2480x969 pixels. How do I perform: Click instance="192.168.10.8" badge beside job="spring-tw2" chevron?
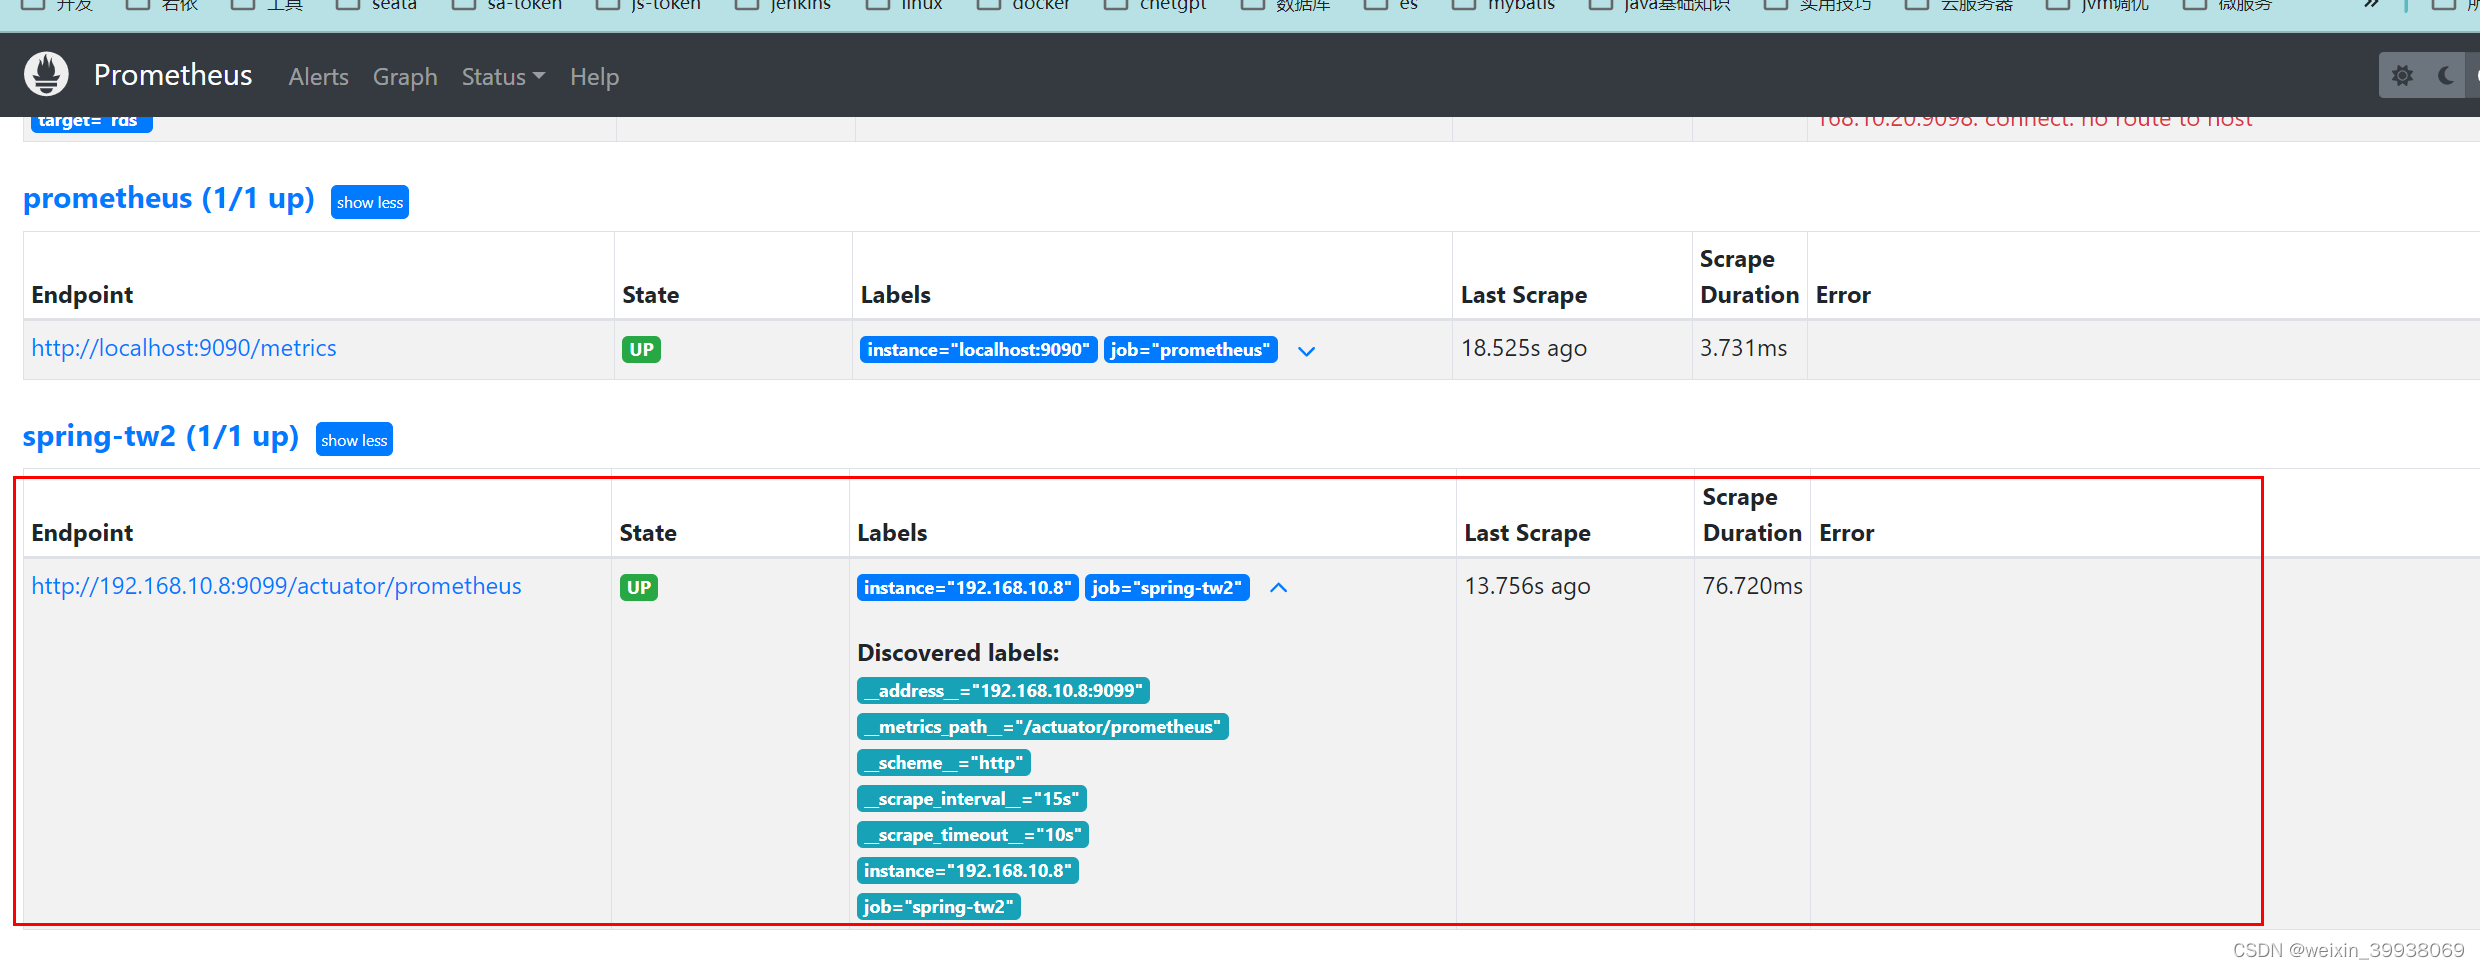pyautogui.click(x=967, y=587)
